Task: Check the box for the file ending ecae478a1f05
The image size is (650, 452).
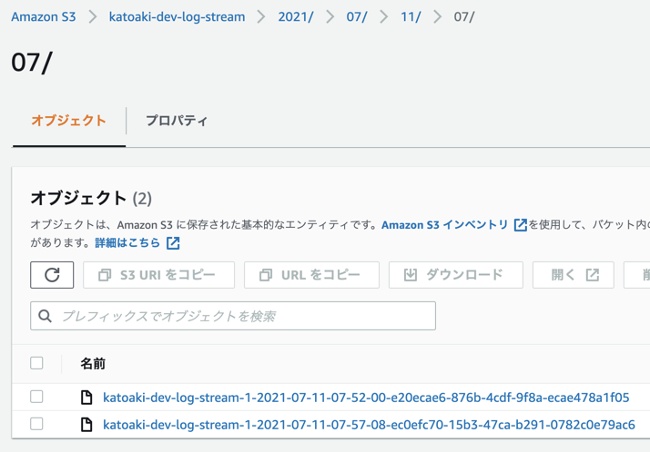Action: tap(36, 397)
